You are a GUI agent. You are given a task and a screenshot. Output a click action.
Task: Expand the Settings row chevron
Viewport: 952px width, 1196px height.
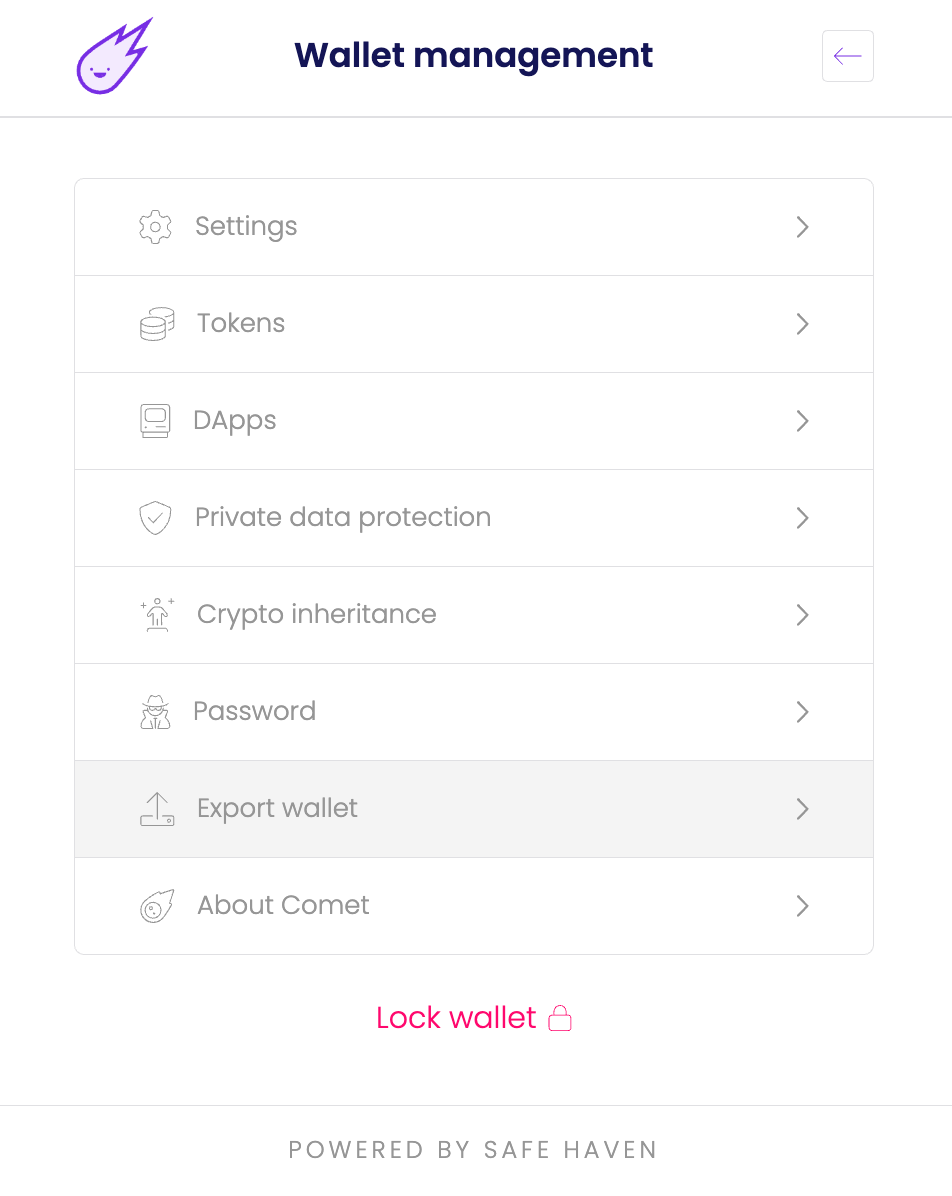[x=802, y=227]
